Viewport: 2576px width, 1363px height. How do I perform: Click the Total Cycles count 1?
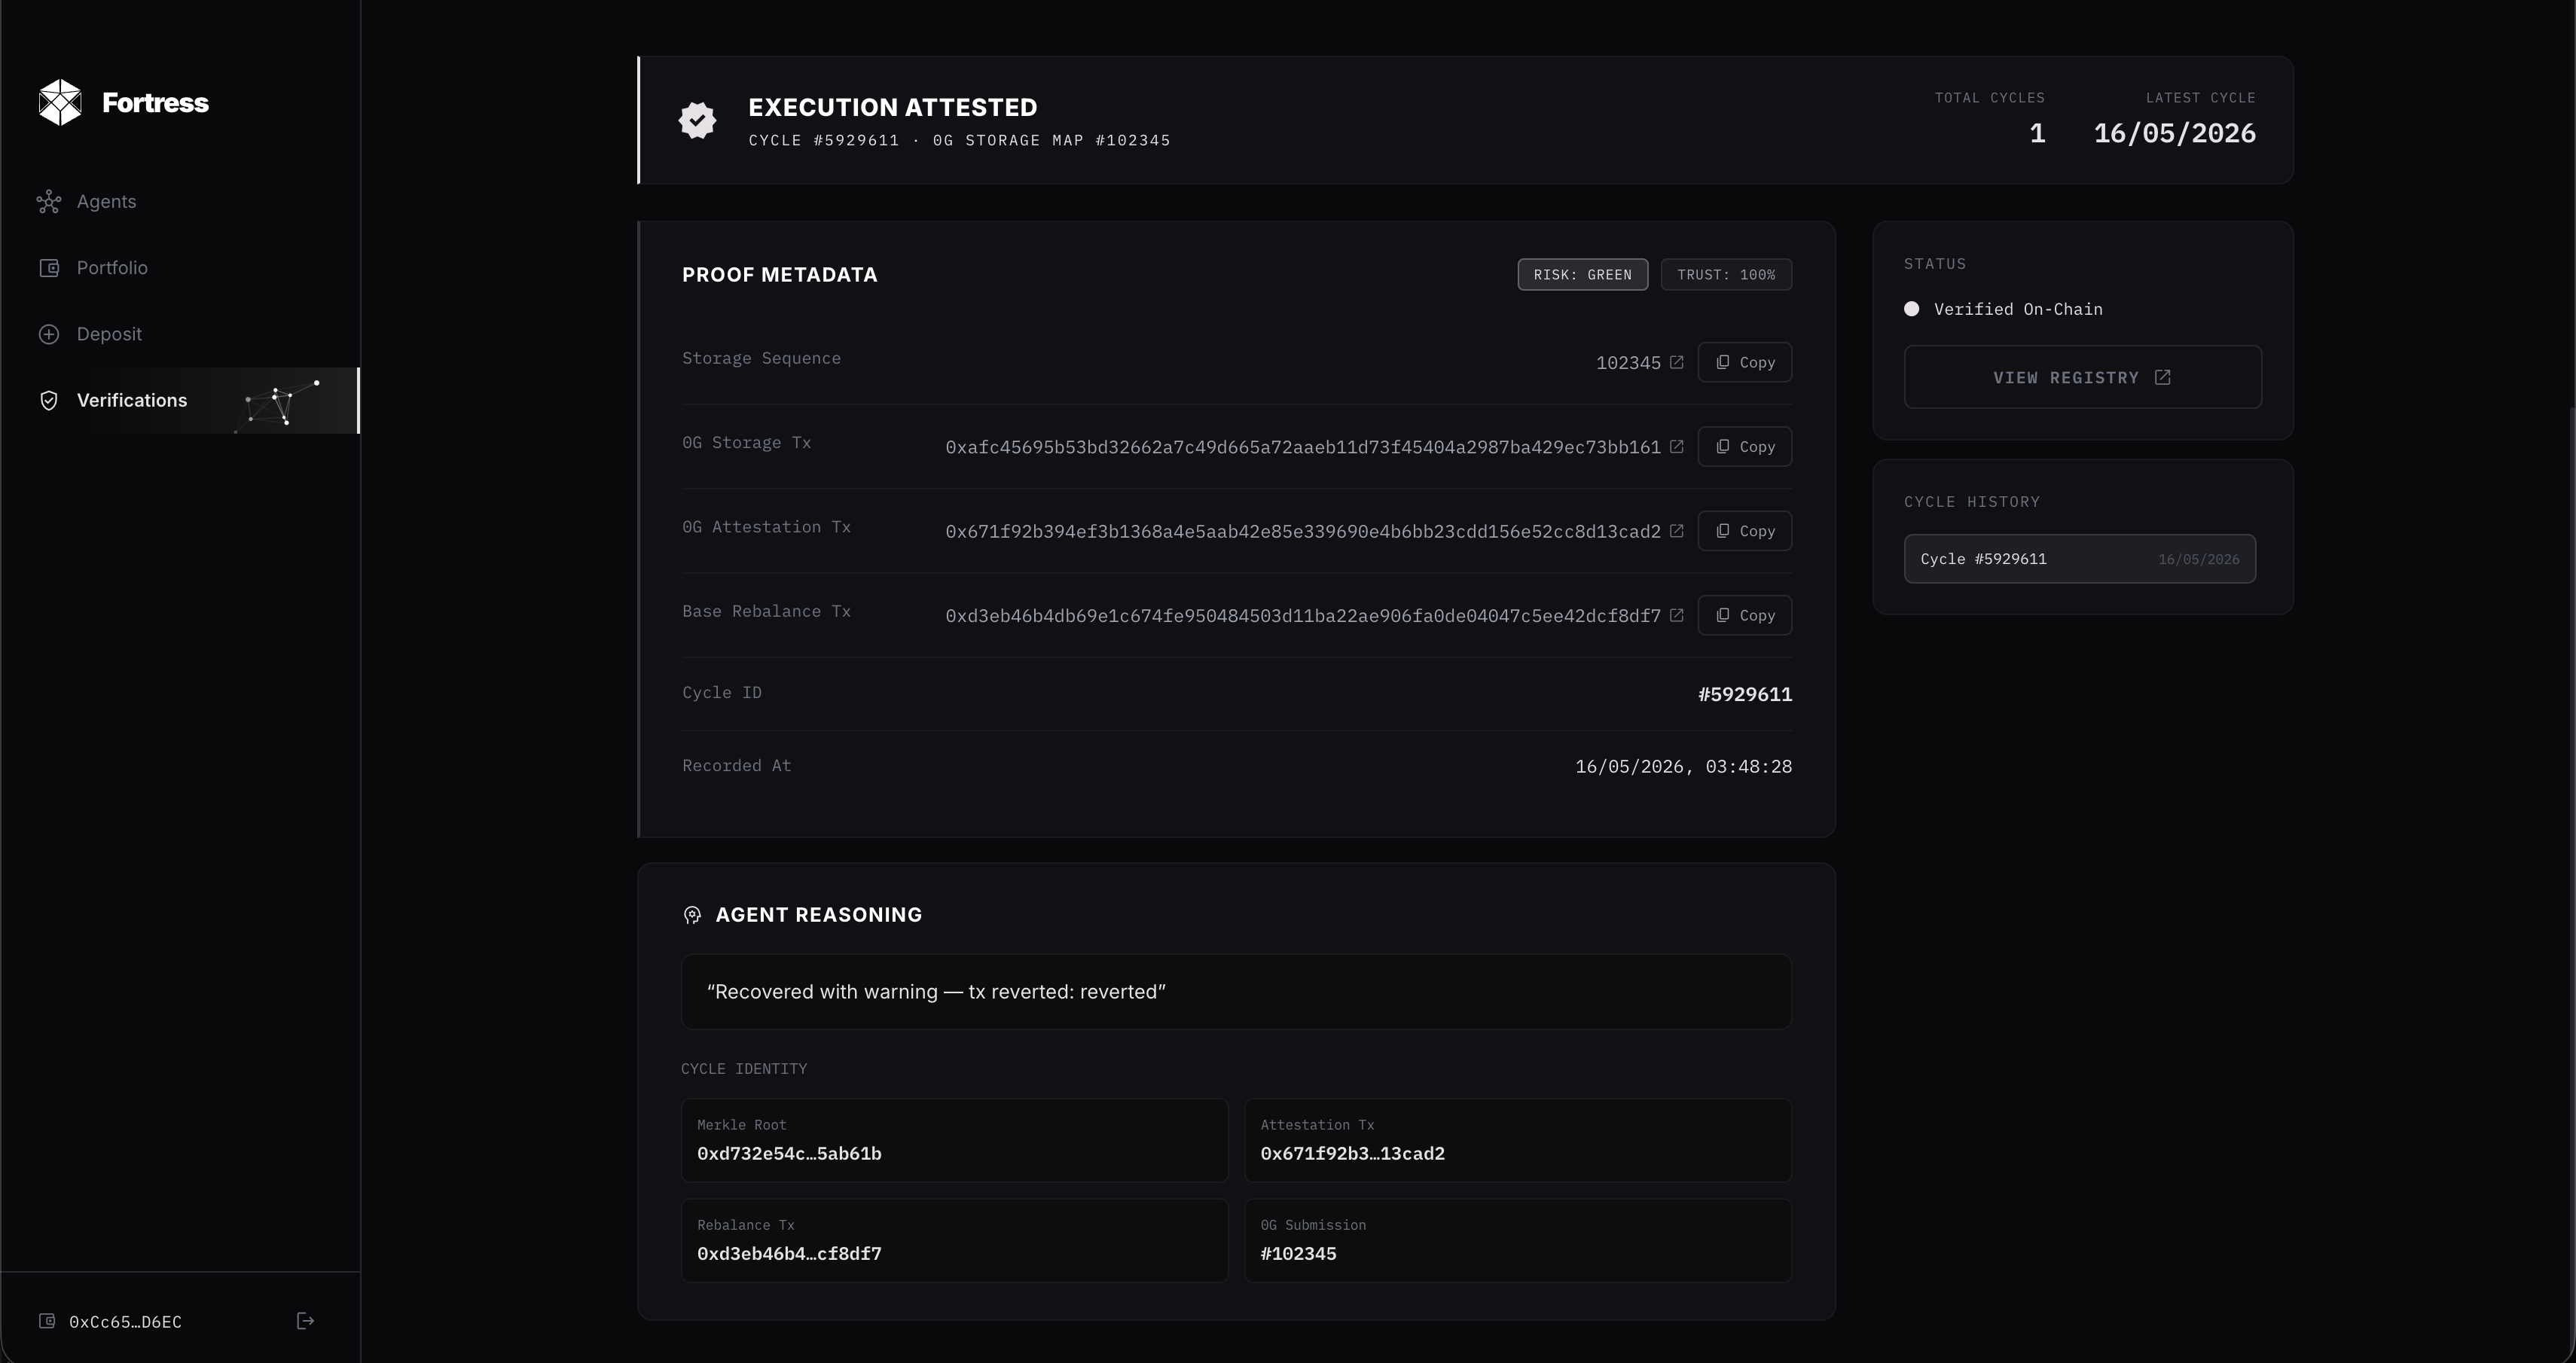pyautogui.click(x=2037, y=133)
